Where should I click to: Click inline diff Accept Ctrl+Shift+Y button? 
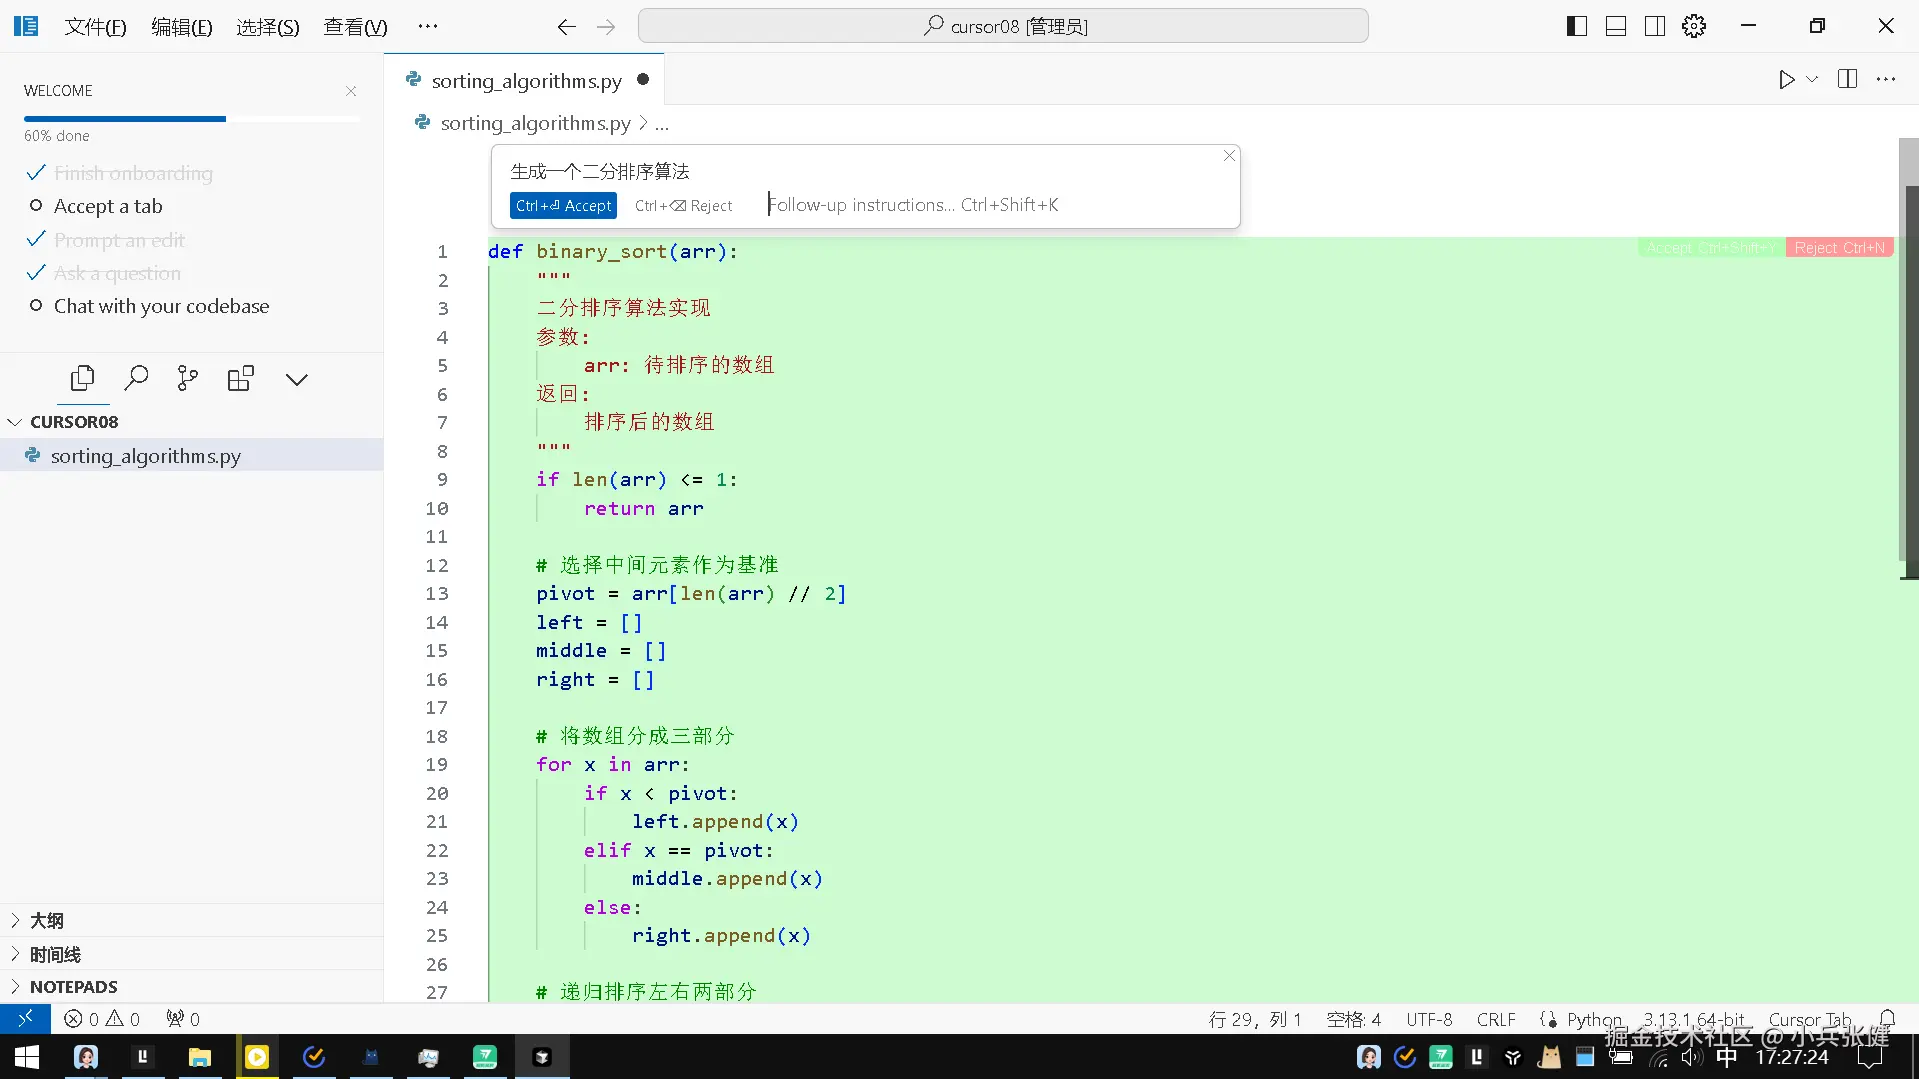(x=1711, y=247)
